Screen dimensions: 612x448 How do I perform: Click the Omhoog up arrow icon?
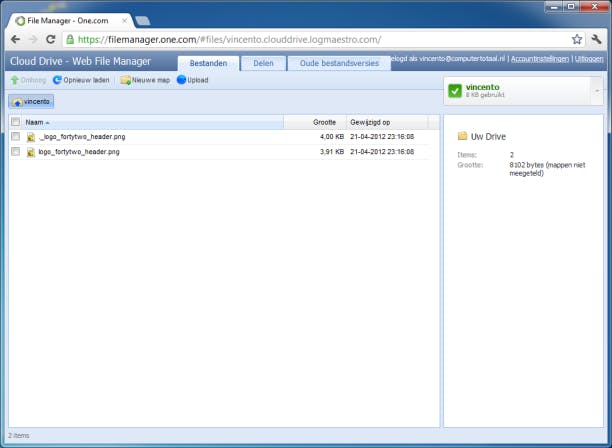(x=15, y=80)
